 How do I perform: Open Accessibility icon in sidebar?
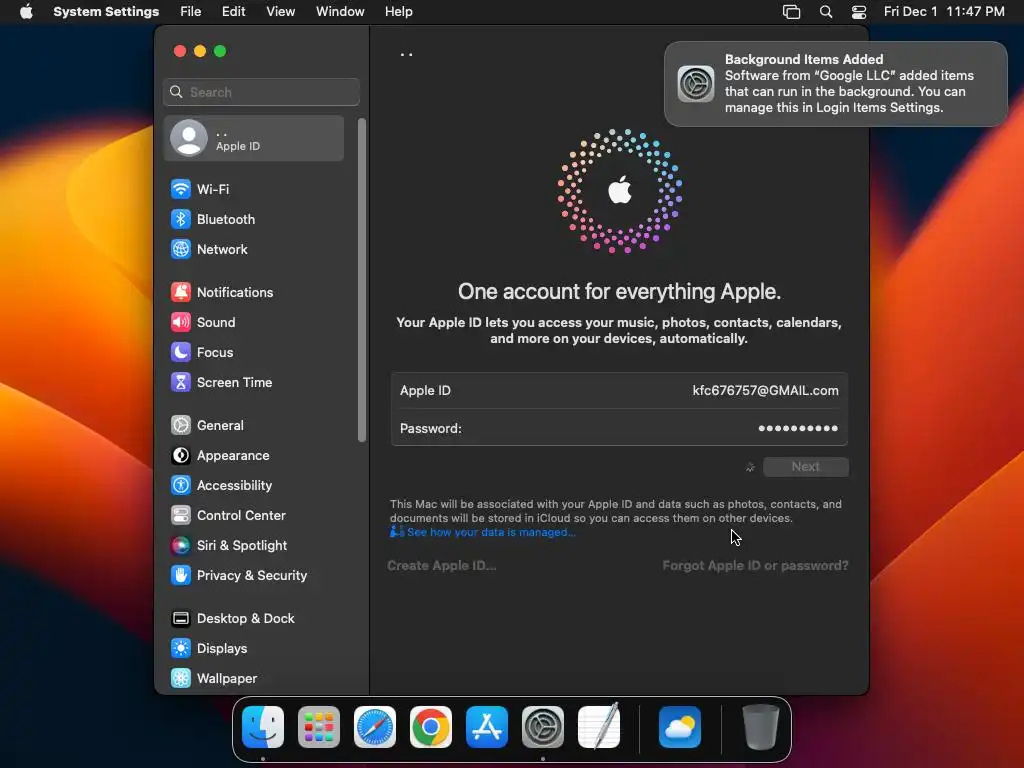pos(181,485)
